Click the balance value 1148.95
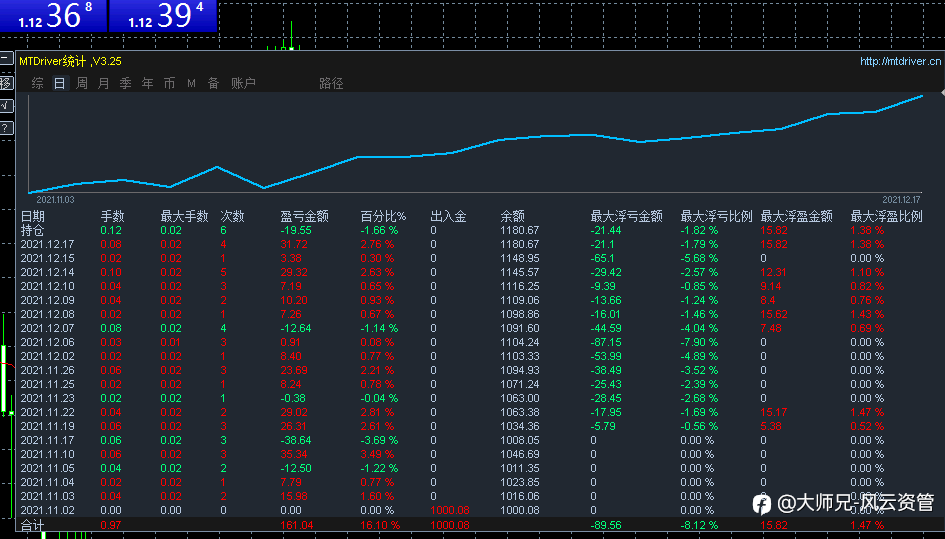This screenshot has width=945, height=539. click(x=520, y=258)
